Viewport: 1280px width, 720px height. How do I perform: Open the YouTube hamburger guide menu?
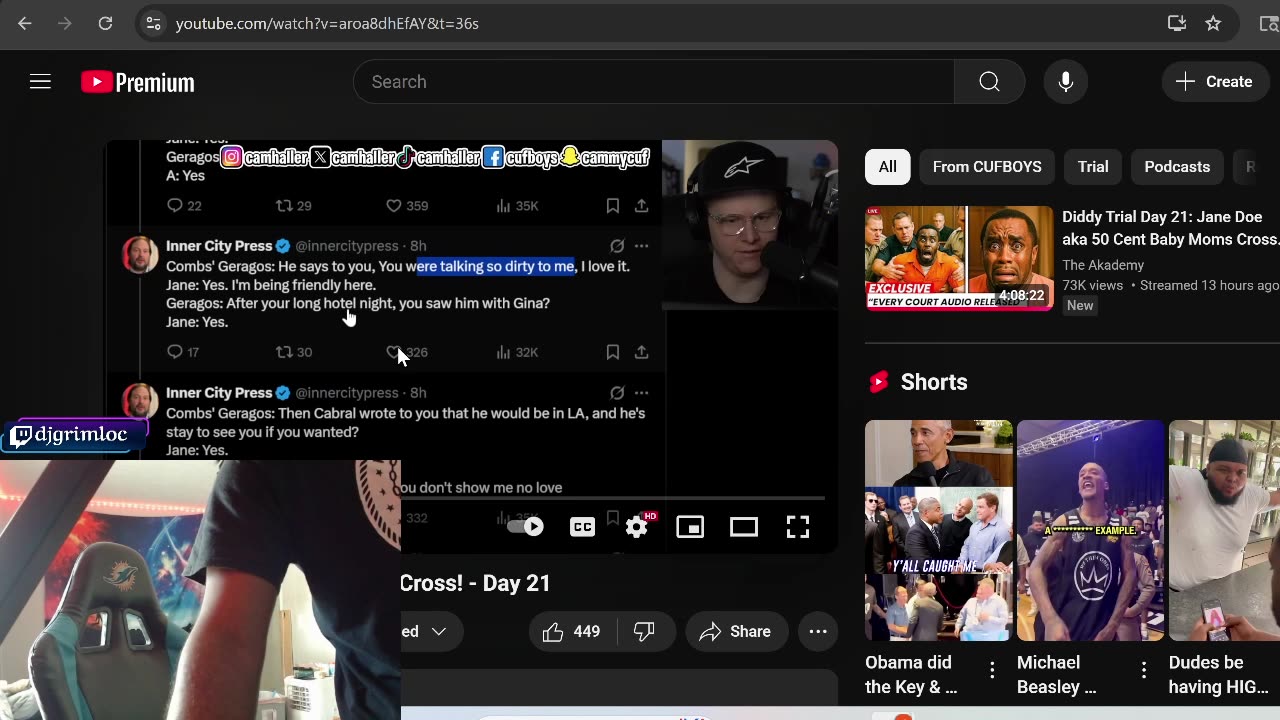[40, 82]
